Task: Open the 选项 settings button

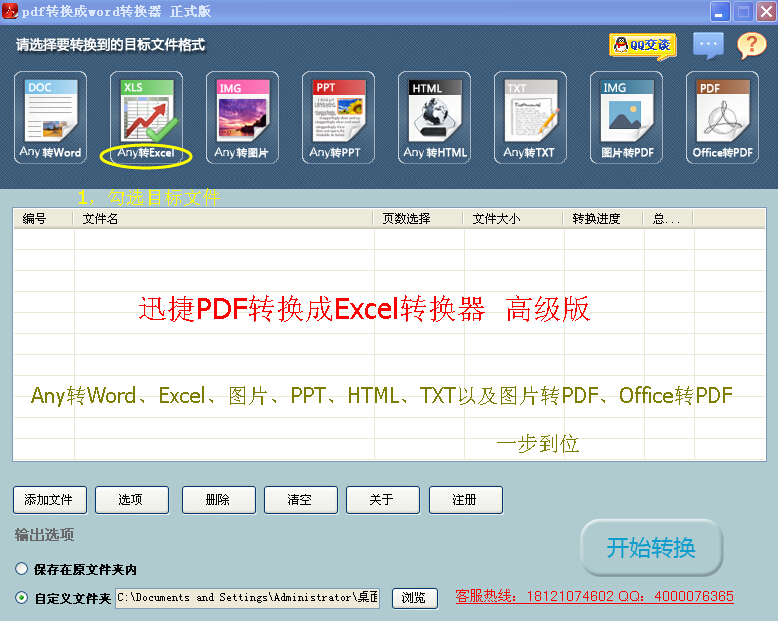Action: click(x=131, y=499)
